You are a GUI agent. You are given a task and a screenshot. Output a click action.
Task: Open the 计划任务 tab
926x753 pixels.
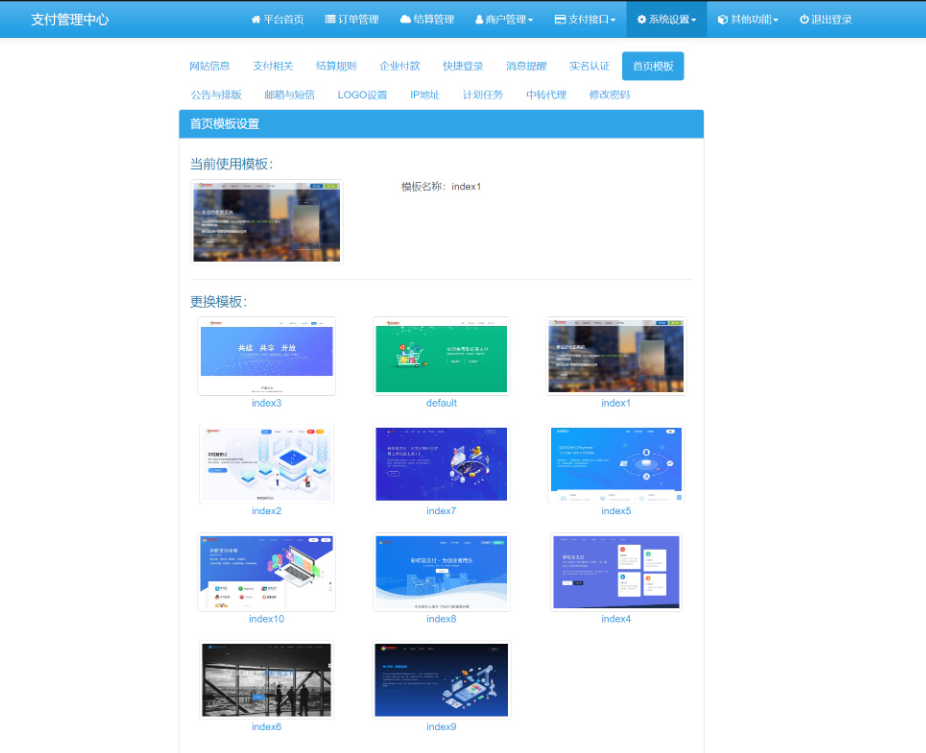coord(482,94)
